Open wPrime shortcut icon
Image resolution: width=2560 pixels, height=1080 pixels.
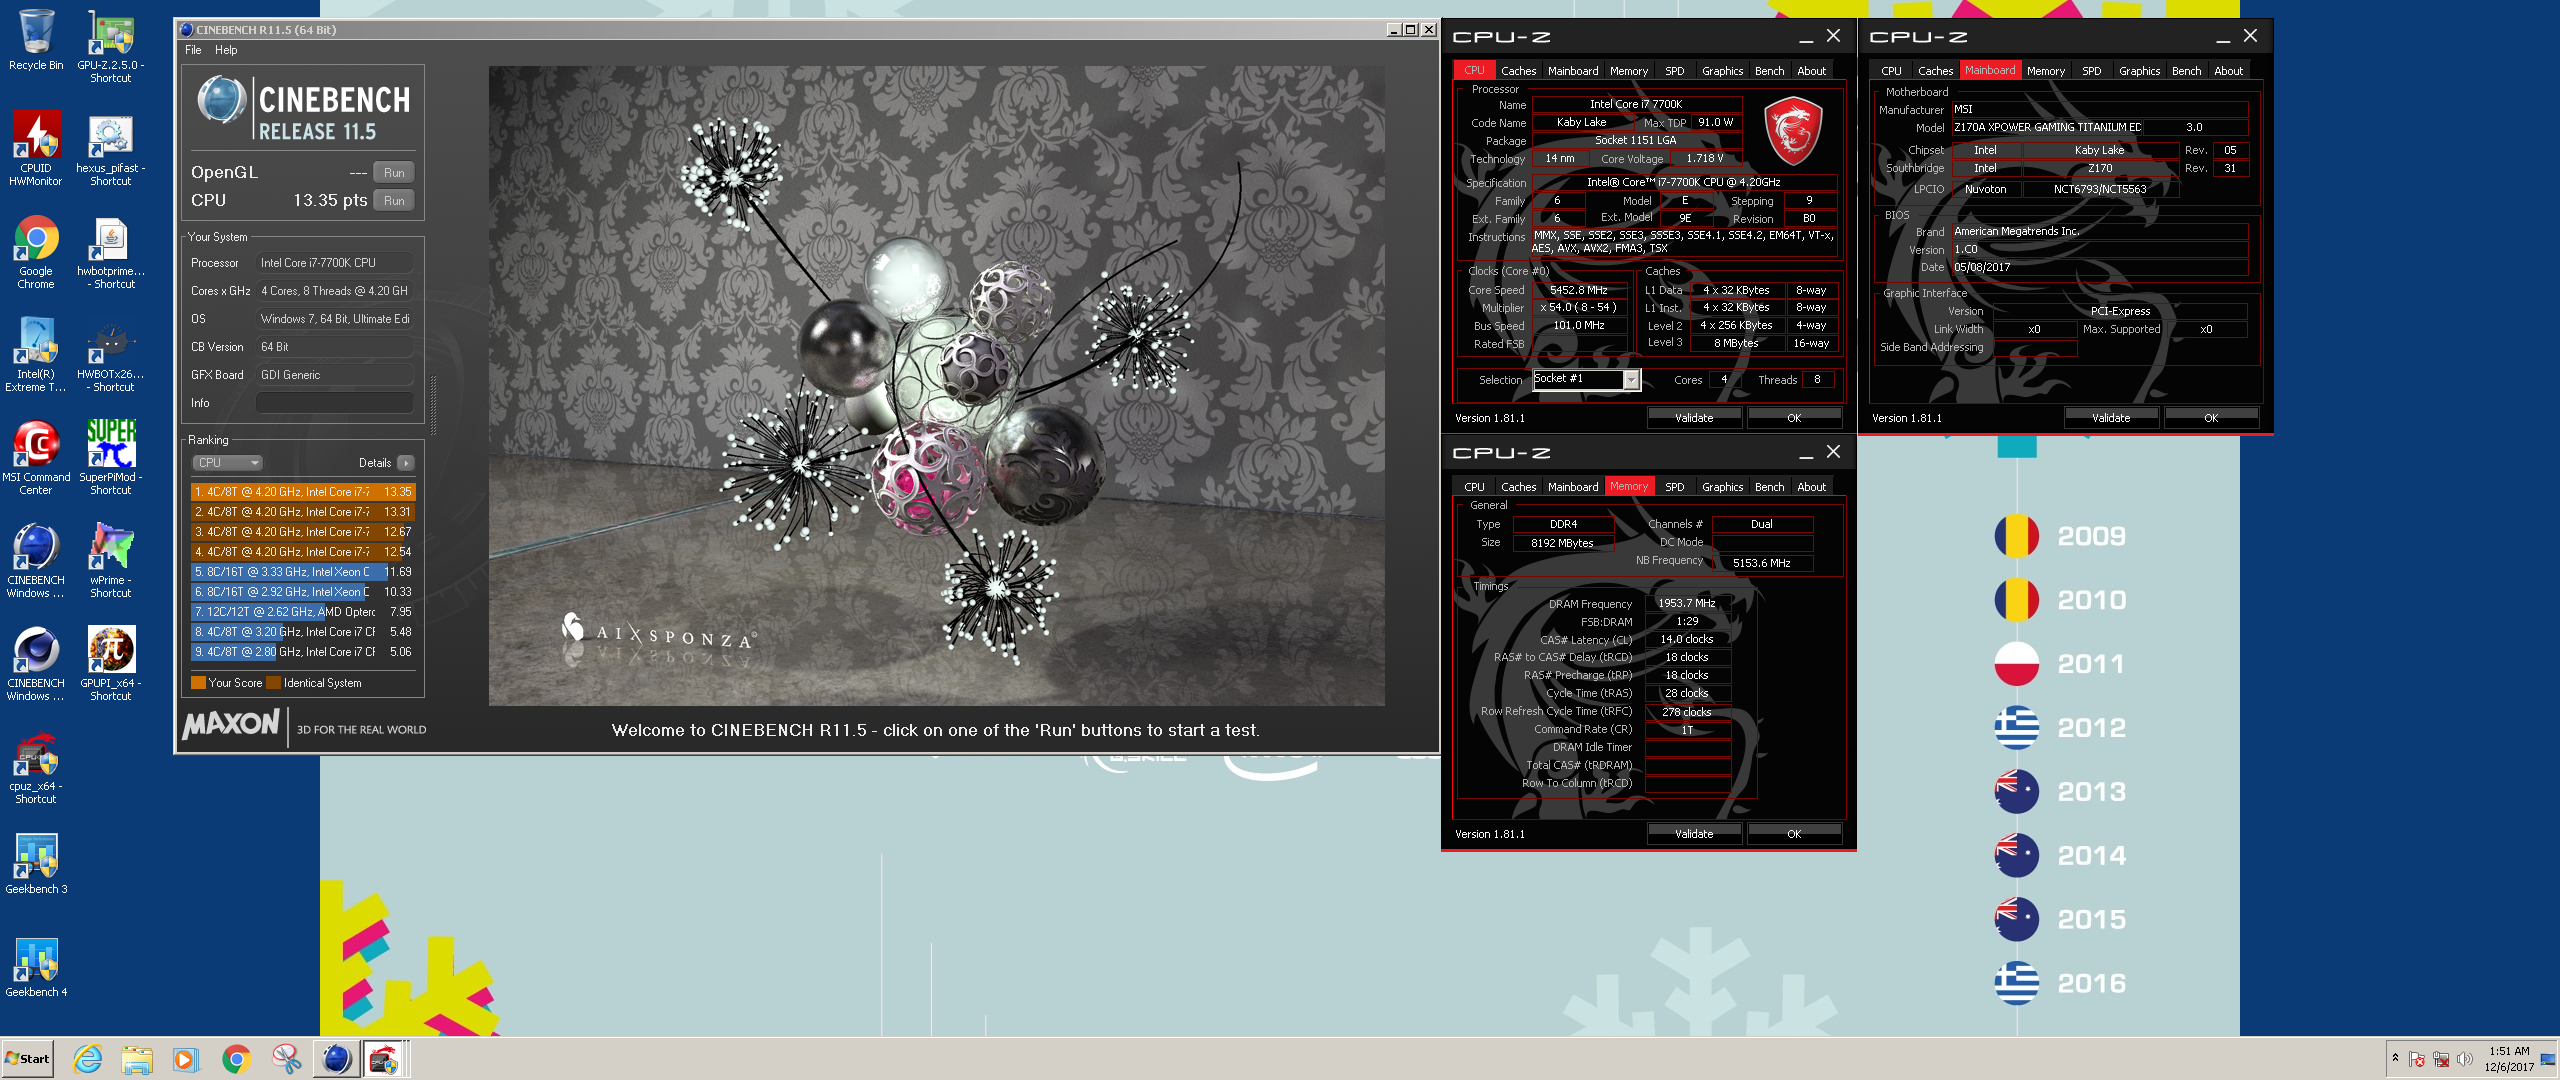point(110,561)
